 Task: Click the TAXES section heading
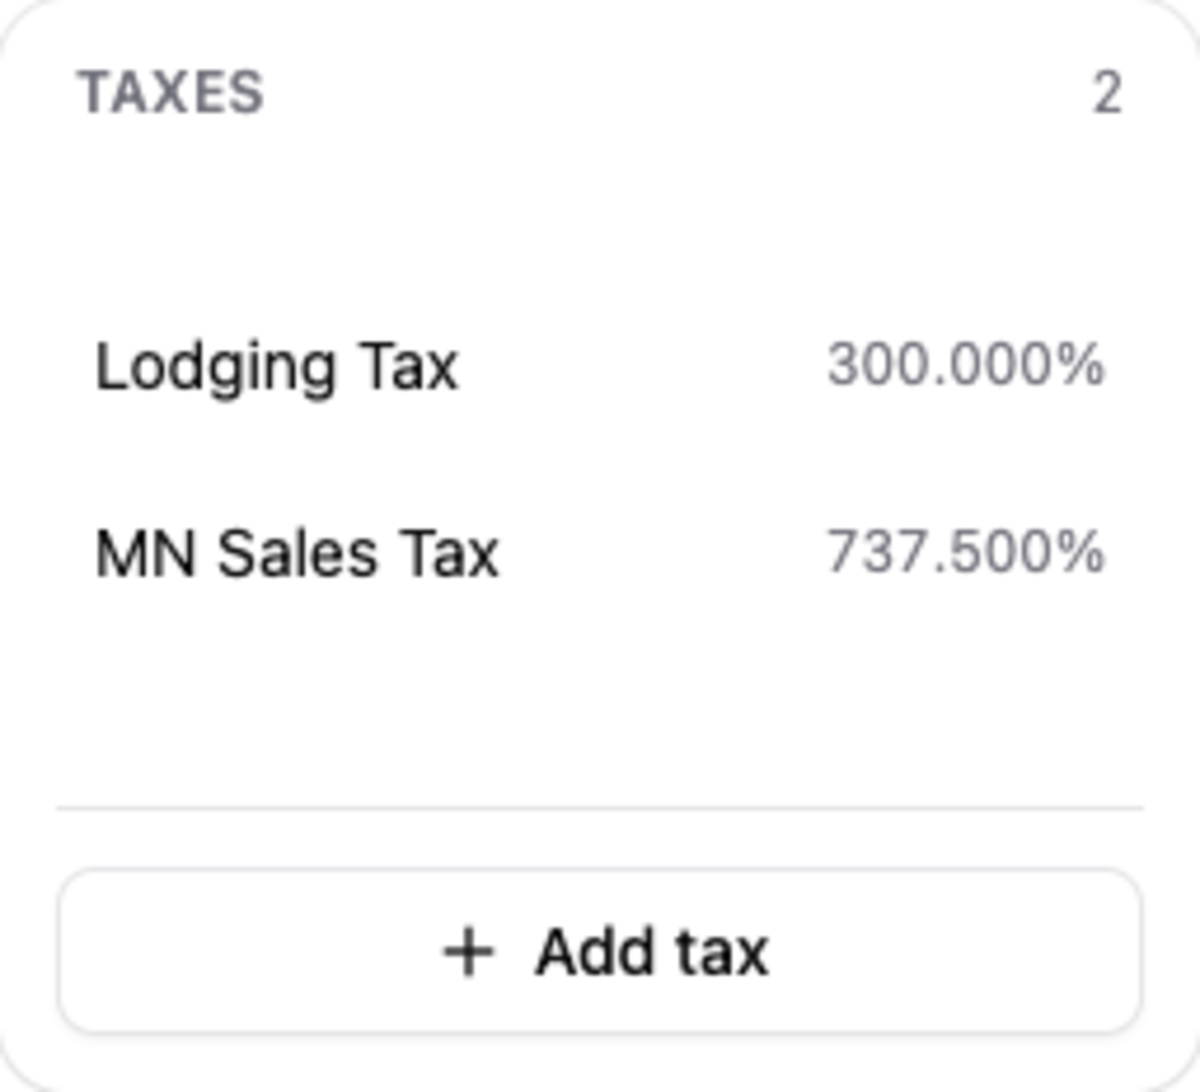click(x=171, y=93)
